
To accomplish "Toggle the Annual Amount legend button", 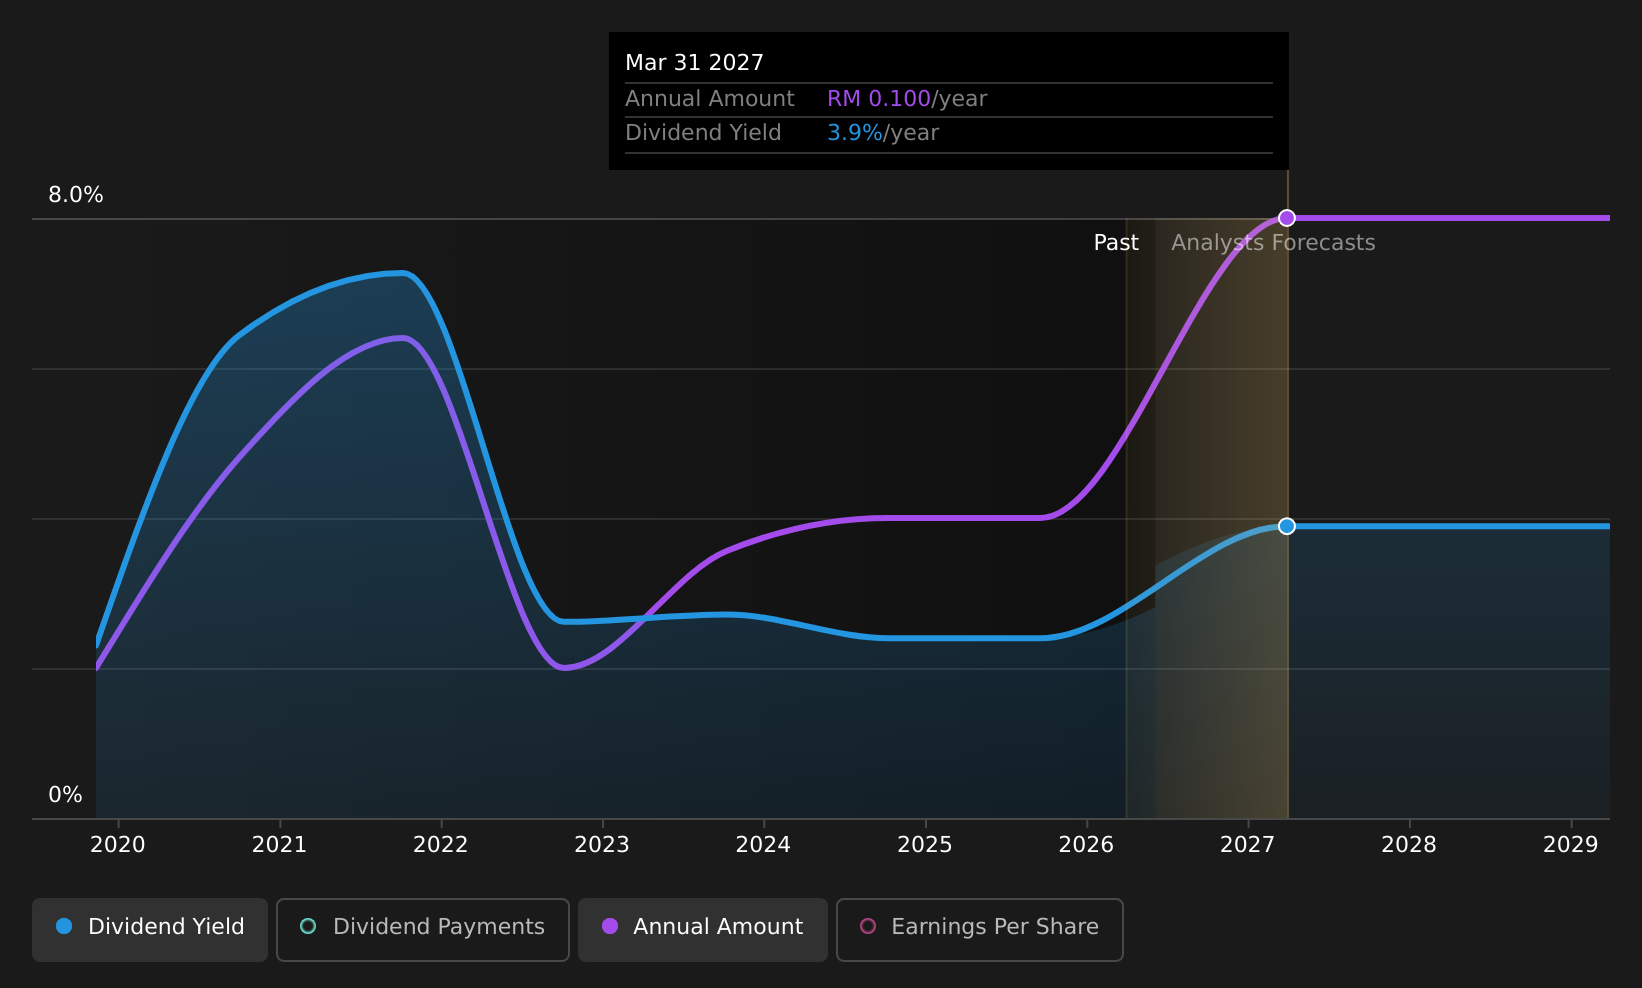I will tap(703, 930).
